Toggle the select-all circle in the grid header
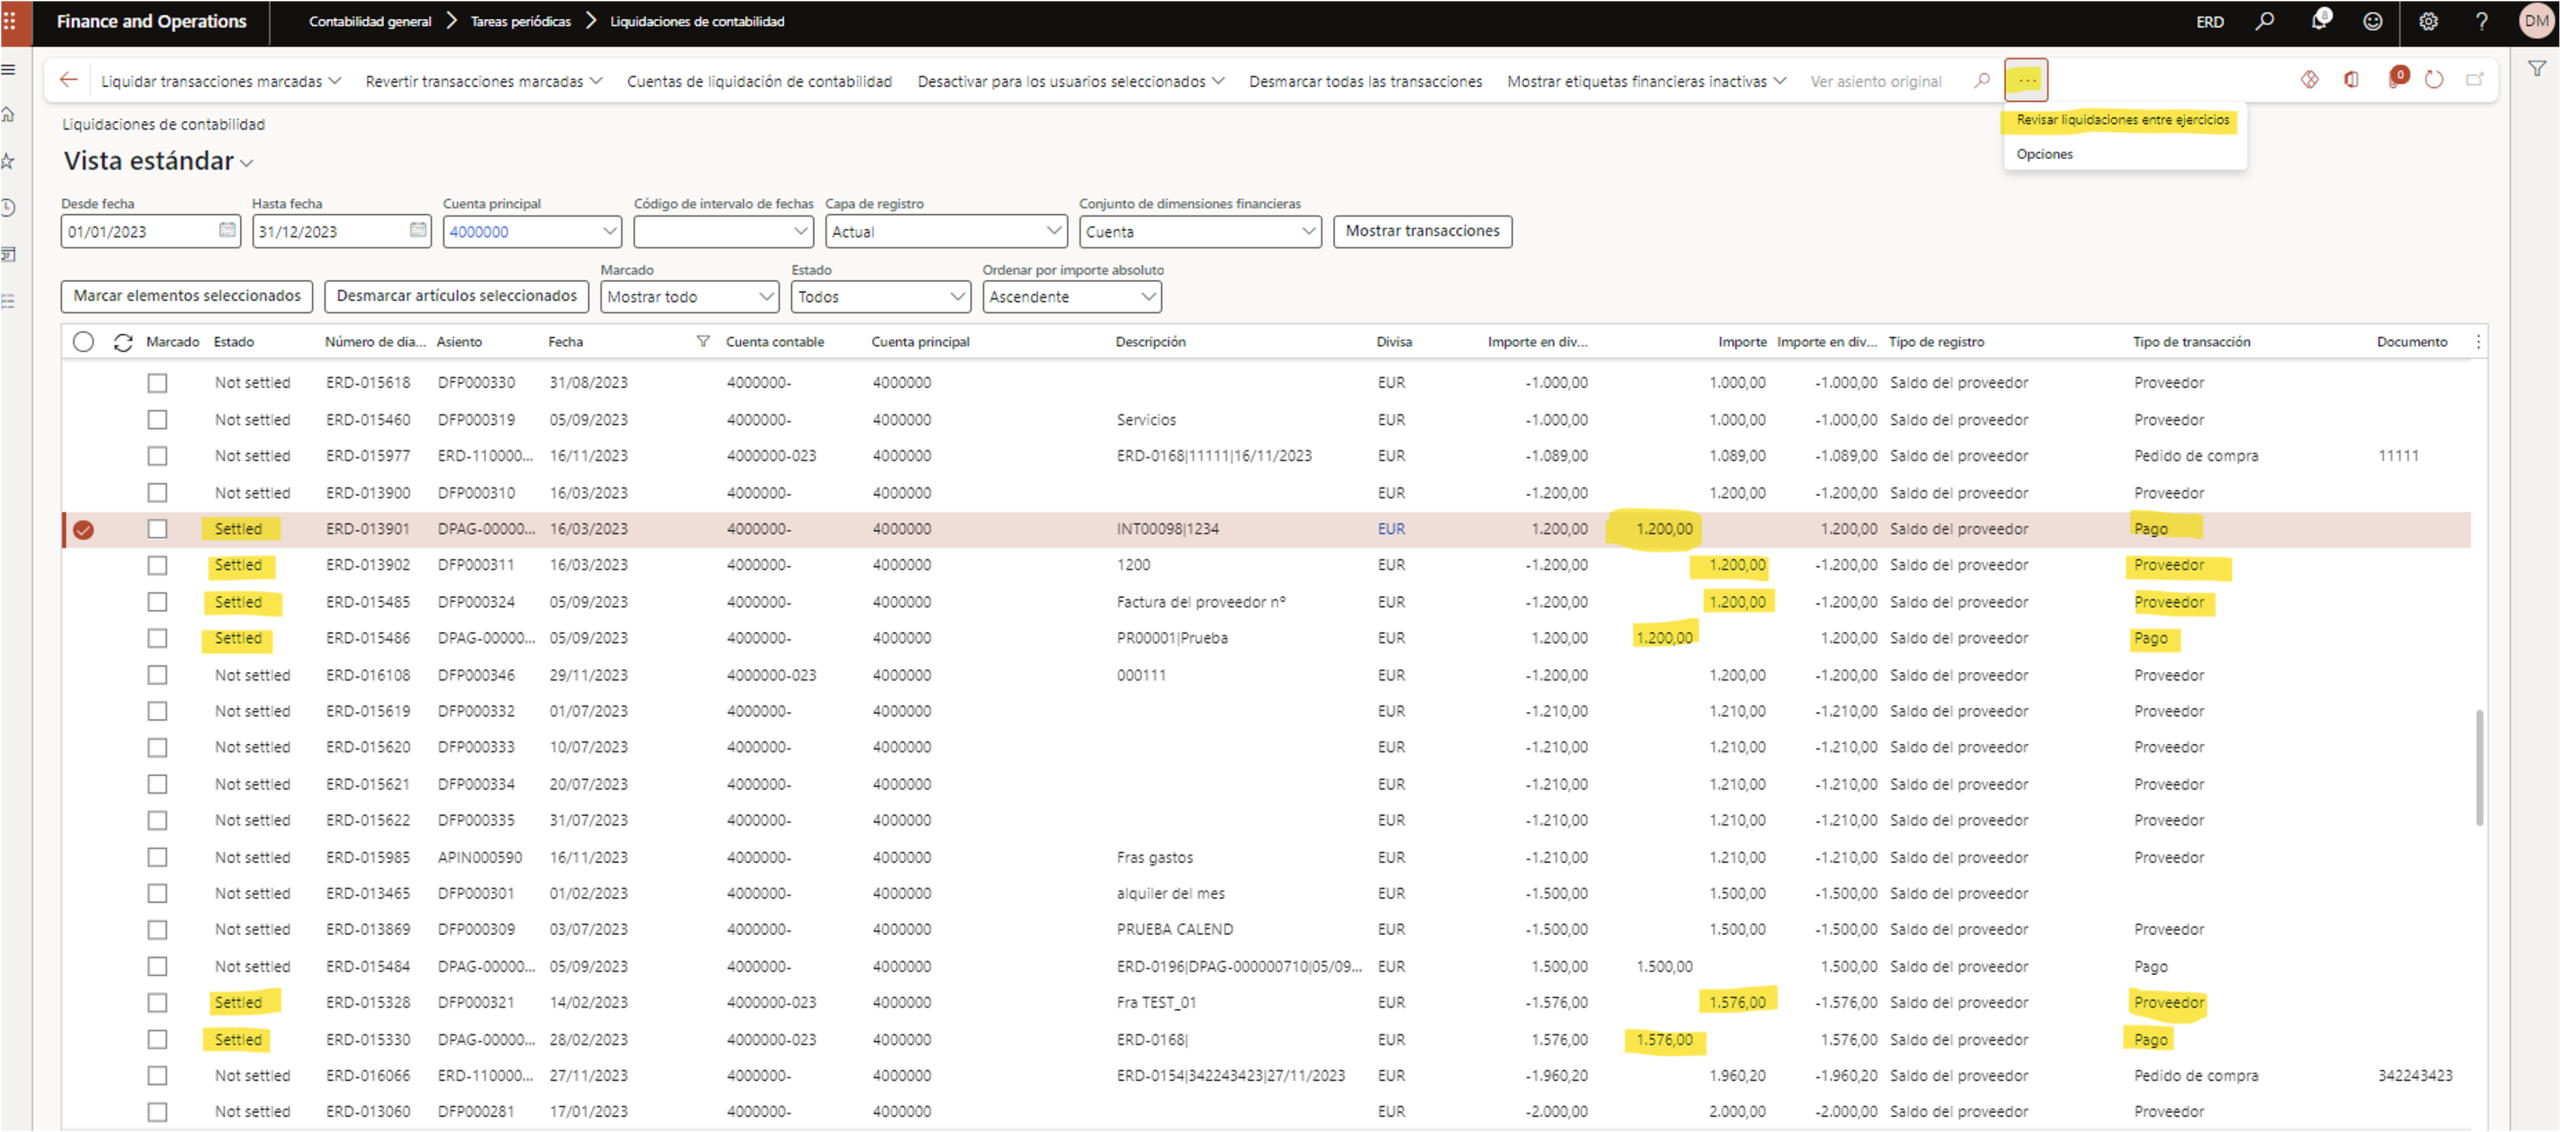The width and height of the screenshot is (2560, 1132). tap(84, 342)
